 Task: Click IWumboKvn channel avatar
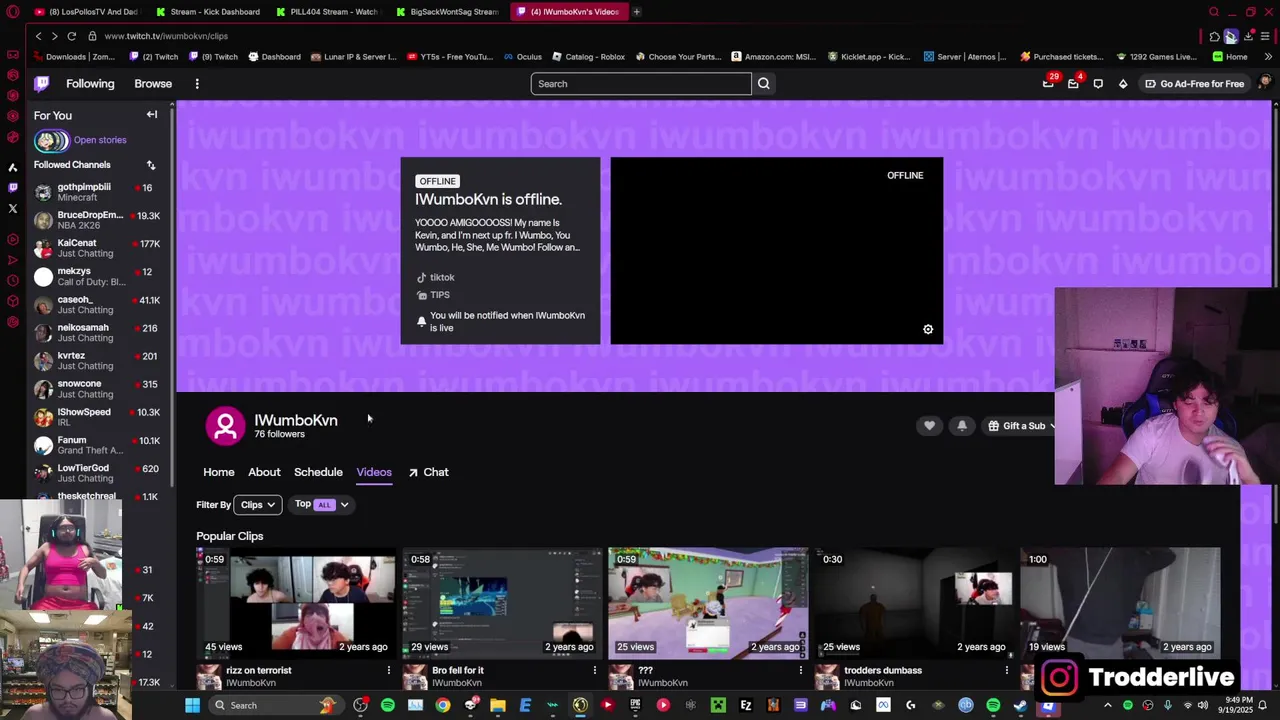click(x=225, y=426)
